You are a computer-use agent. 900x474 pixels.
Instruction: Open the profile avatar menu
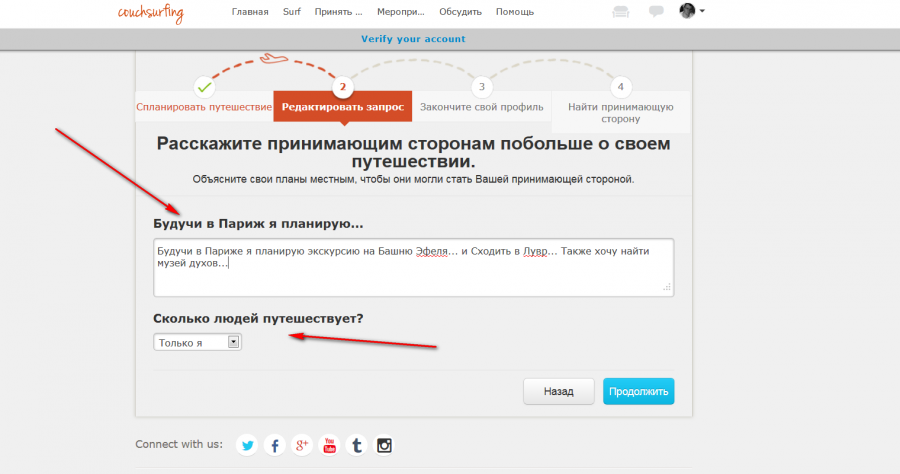click(x=692, y=10)
